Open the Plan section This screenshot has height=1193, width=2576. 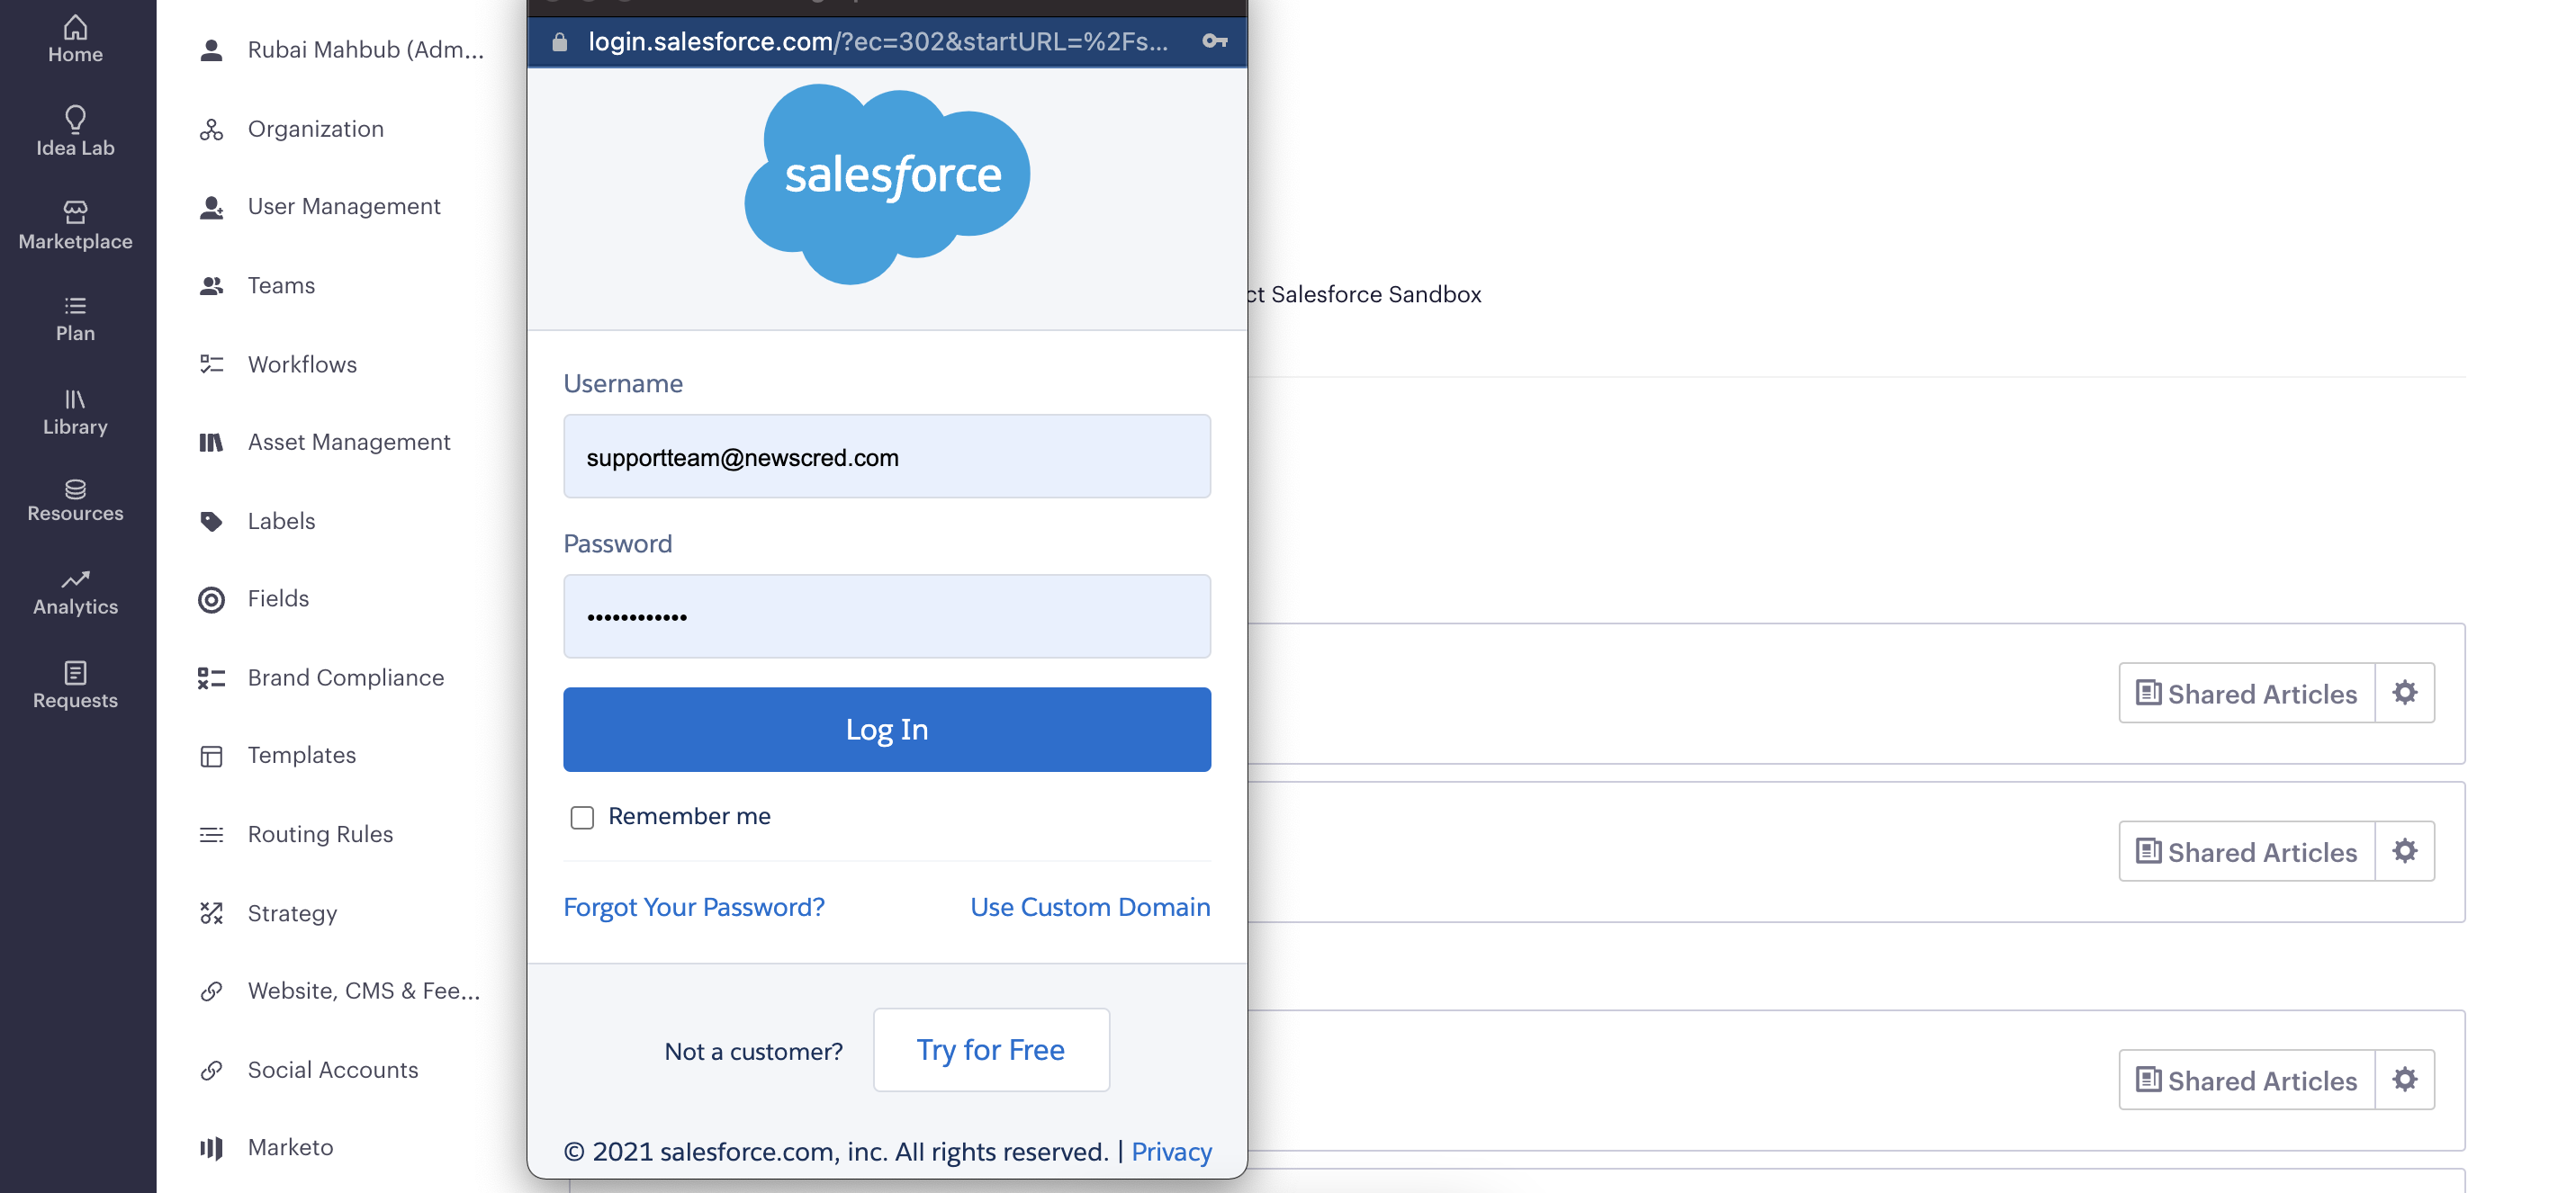click(x=75, y=319)
